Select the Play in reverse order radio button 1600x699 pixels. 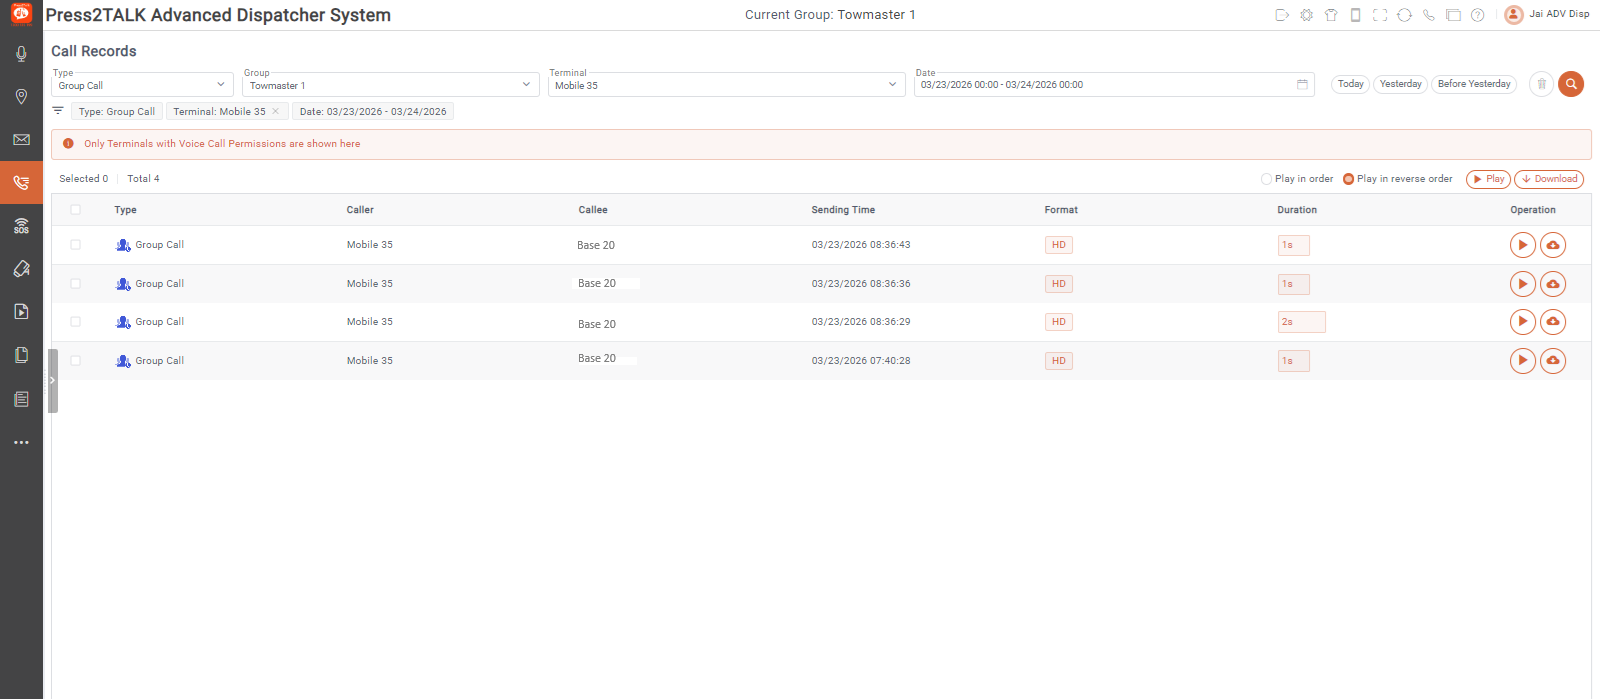(1348, 179)
